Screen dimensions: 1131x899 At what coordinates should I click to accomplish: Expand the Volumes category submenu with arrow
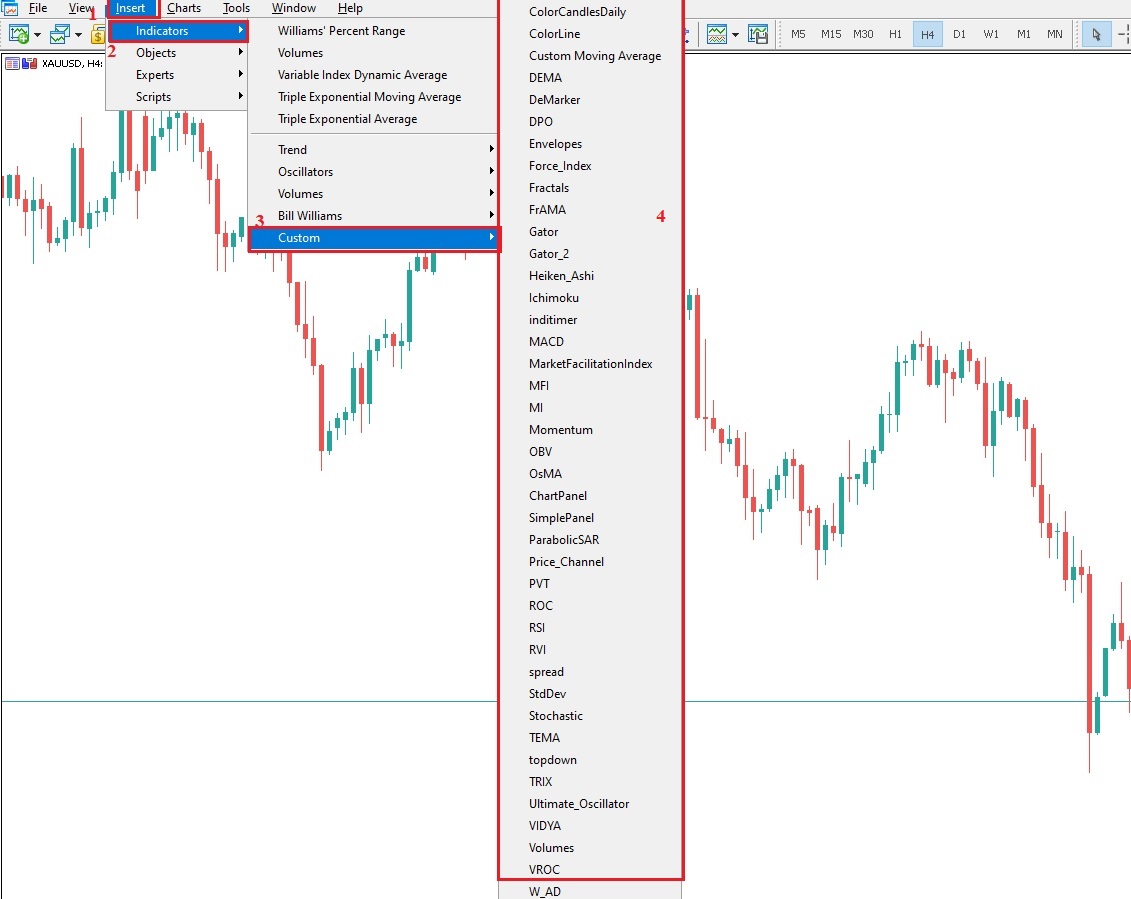click(374, 193)
